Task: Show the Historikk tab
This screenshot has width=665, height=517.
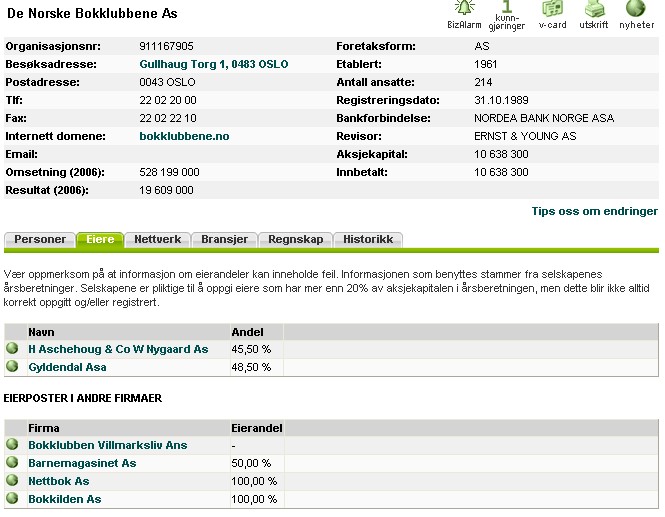Action: 368,240
